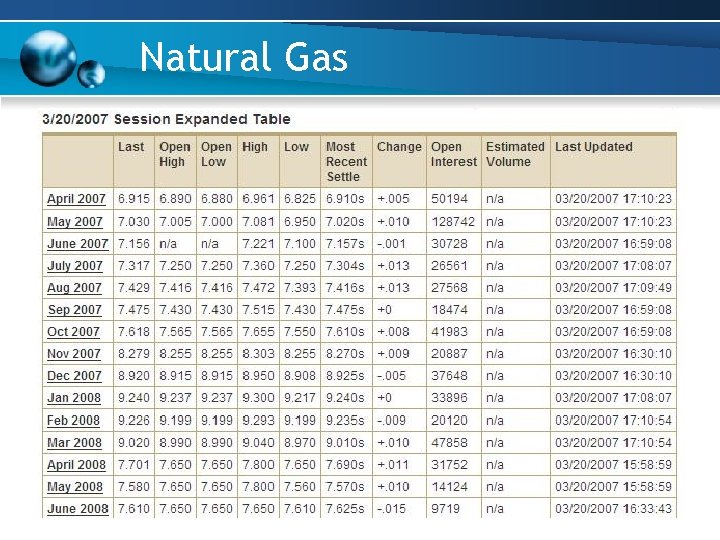This screenshot has height=540, width=720.
Task: Select the Nov 2007 timestamp 03/20/2007 16:30:10
Action: [x=613, y=354]
